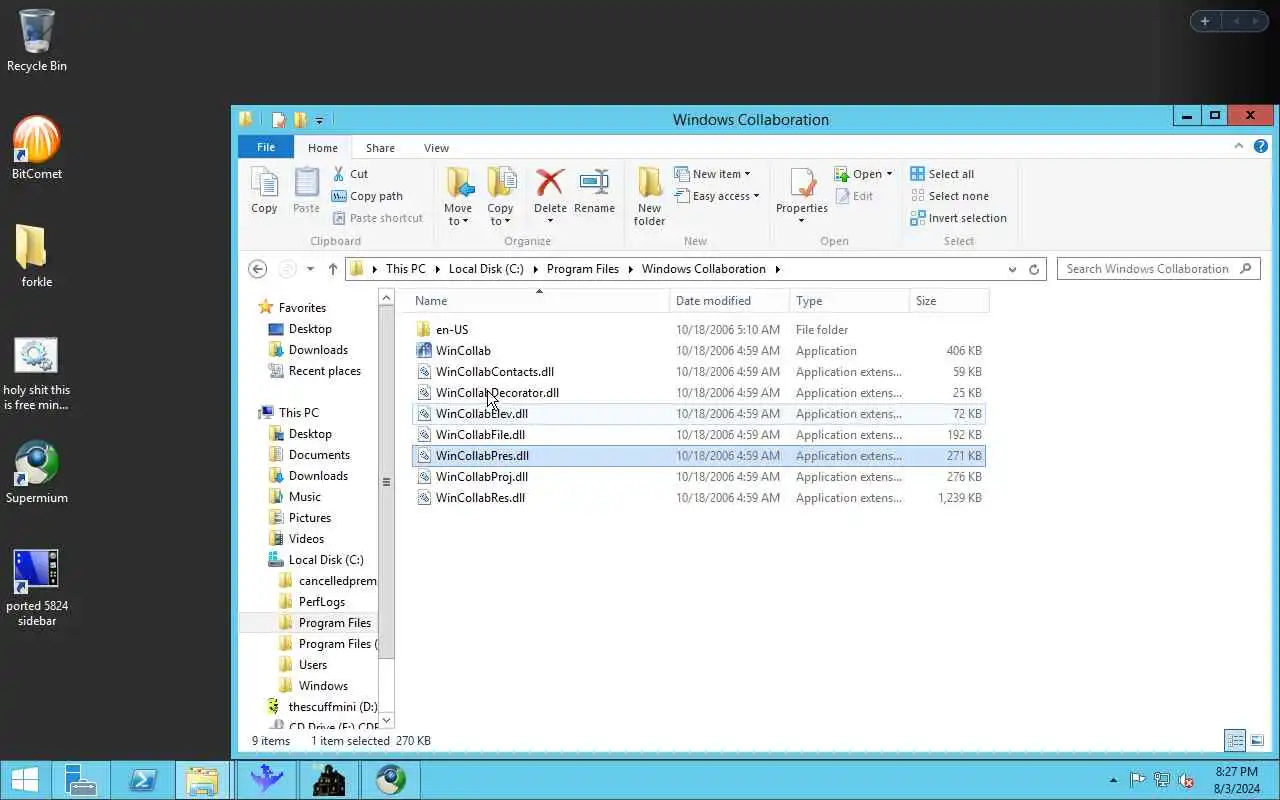Select WinCollabProj.dll file

(x=699, y=477)
